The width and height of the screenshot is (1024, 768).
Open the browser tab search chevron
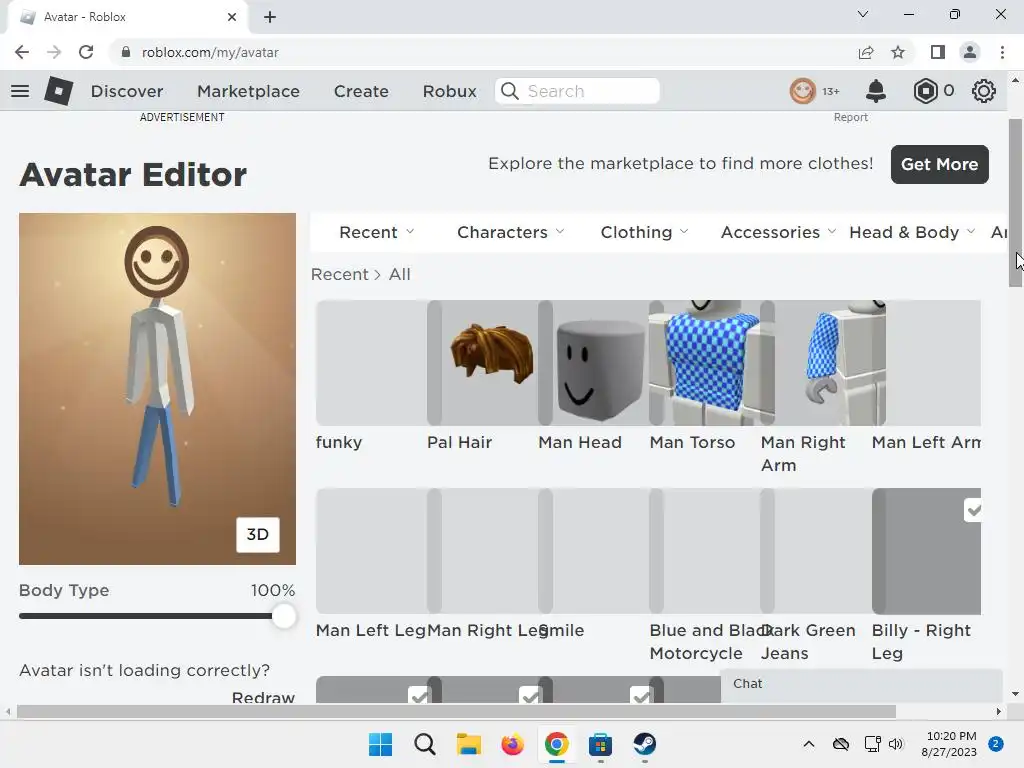coord(863,14)
